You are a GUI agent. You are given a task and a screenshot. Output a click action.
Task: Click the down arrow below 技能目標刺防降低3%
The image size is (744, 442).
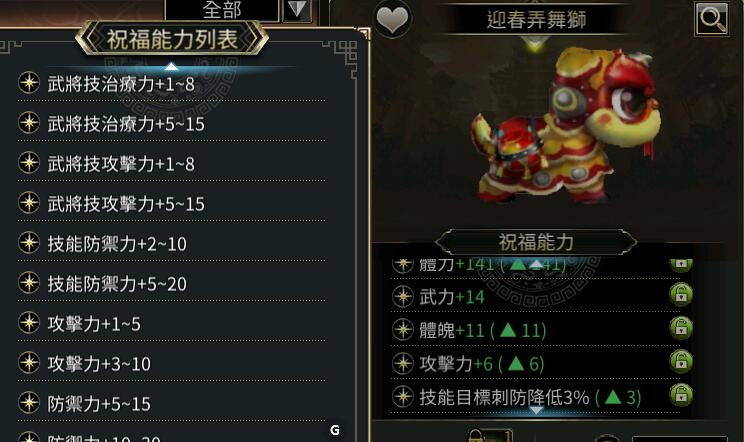(536, 410)
